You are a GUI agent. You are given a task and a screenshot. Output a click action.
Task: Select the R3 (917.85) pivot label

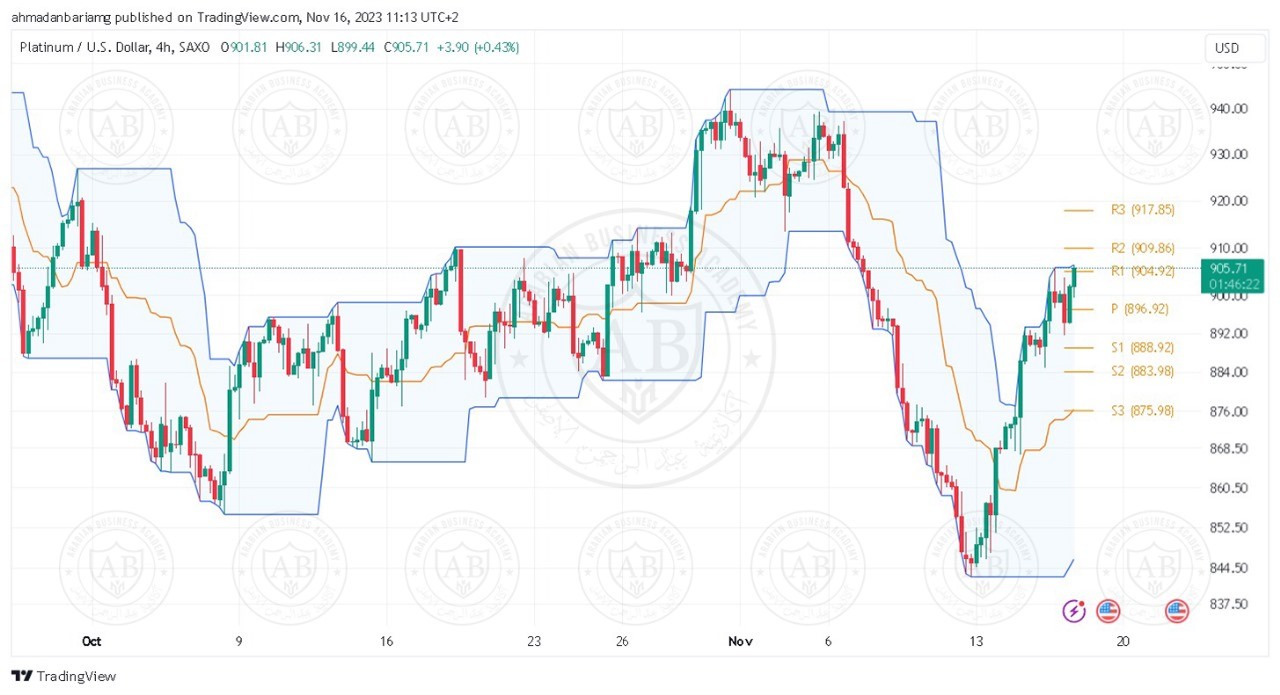(1142, 210)
